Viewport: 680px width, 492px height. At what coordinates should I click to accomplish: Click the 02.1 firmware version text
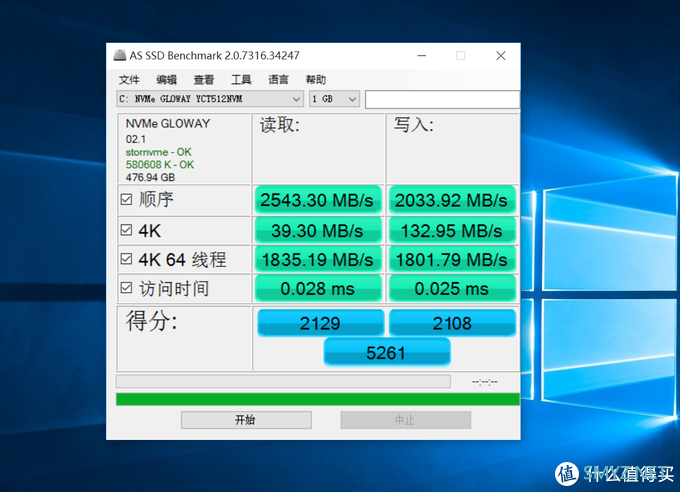pos(136,139)
